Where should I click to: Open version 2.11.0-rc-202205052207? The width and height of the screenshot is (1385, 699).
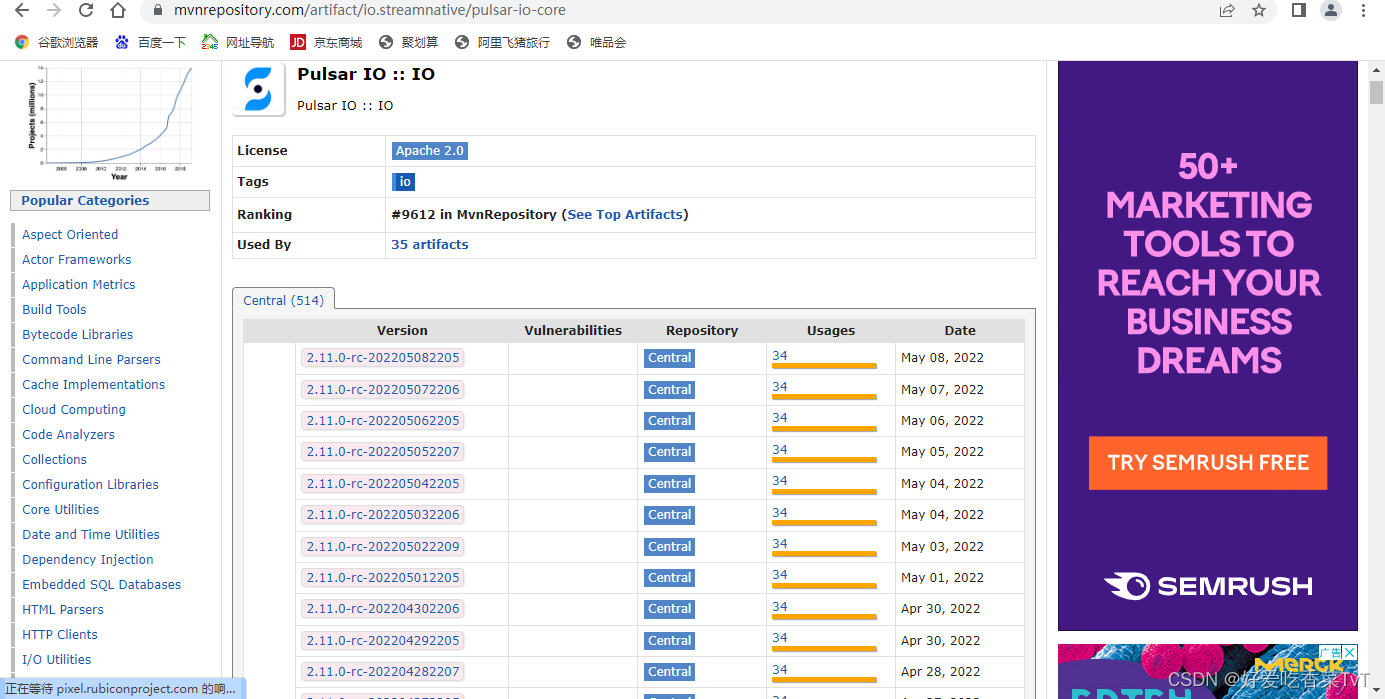click(383, 451)
